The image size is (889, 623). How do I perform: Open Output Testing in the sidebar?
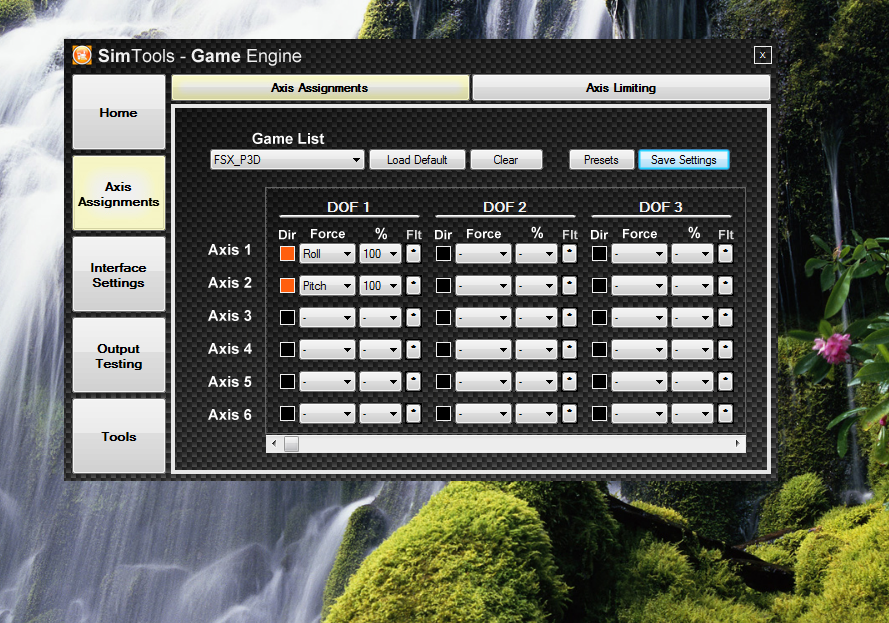click(x=118, y=355)
